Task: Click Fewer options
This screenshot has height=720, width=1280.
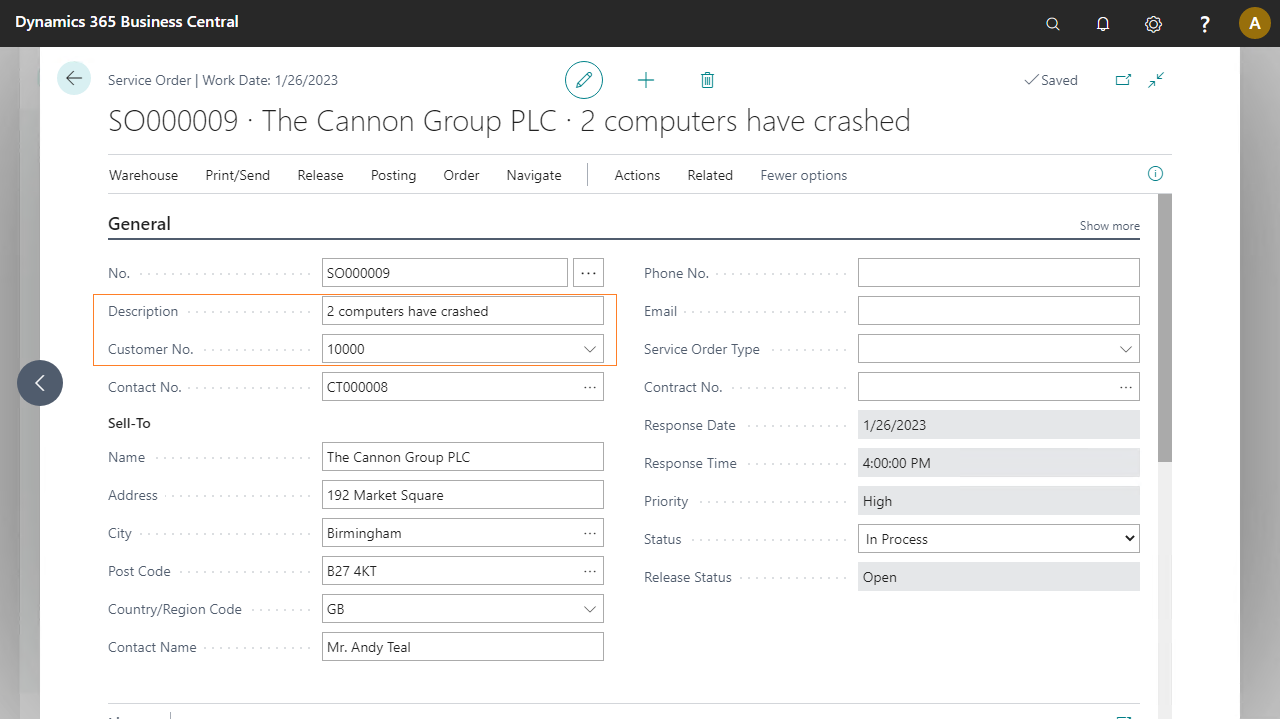Action: tap(803, 175)
